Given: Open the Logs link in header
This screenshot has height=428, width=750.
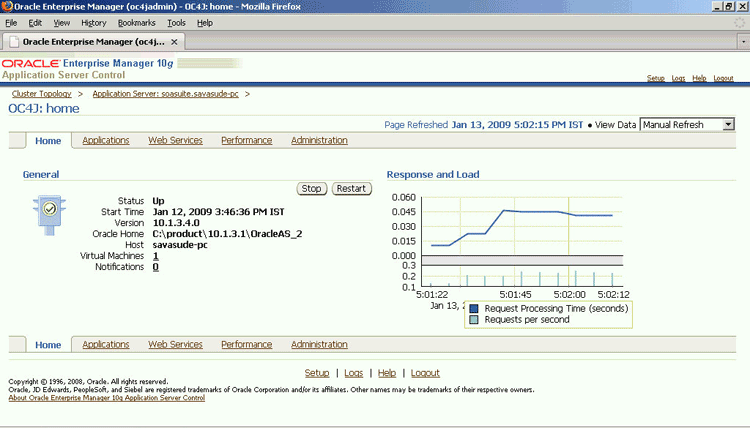Looking at the screenshot, I should tap(678, 78).
